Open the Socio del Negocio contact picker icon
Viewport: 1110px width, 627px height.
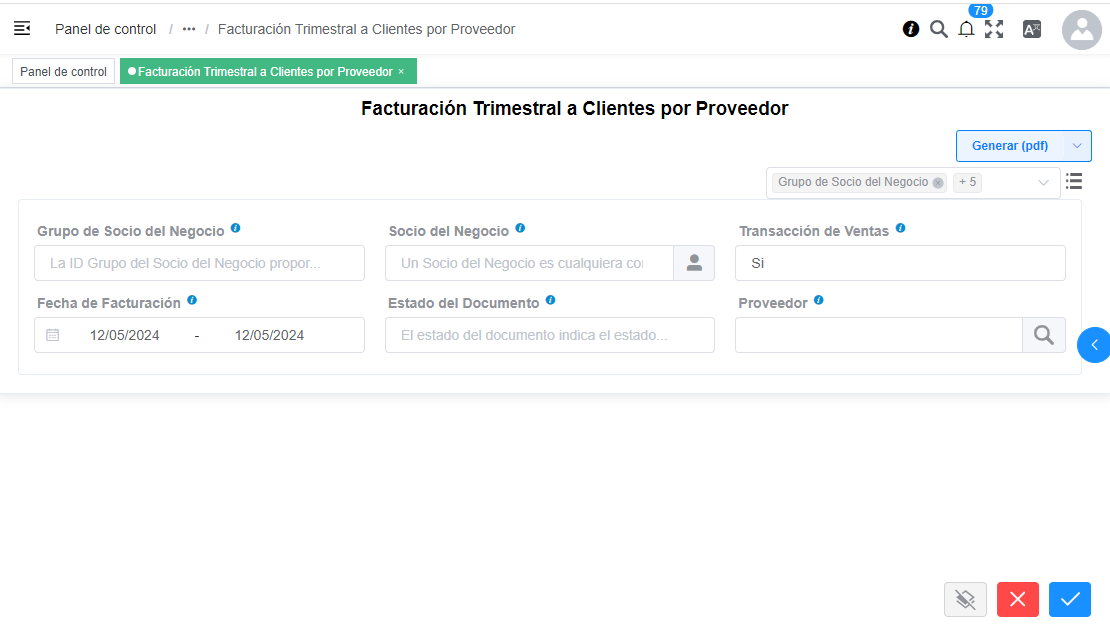[694, 263]
